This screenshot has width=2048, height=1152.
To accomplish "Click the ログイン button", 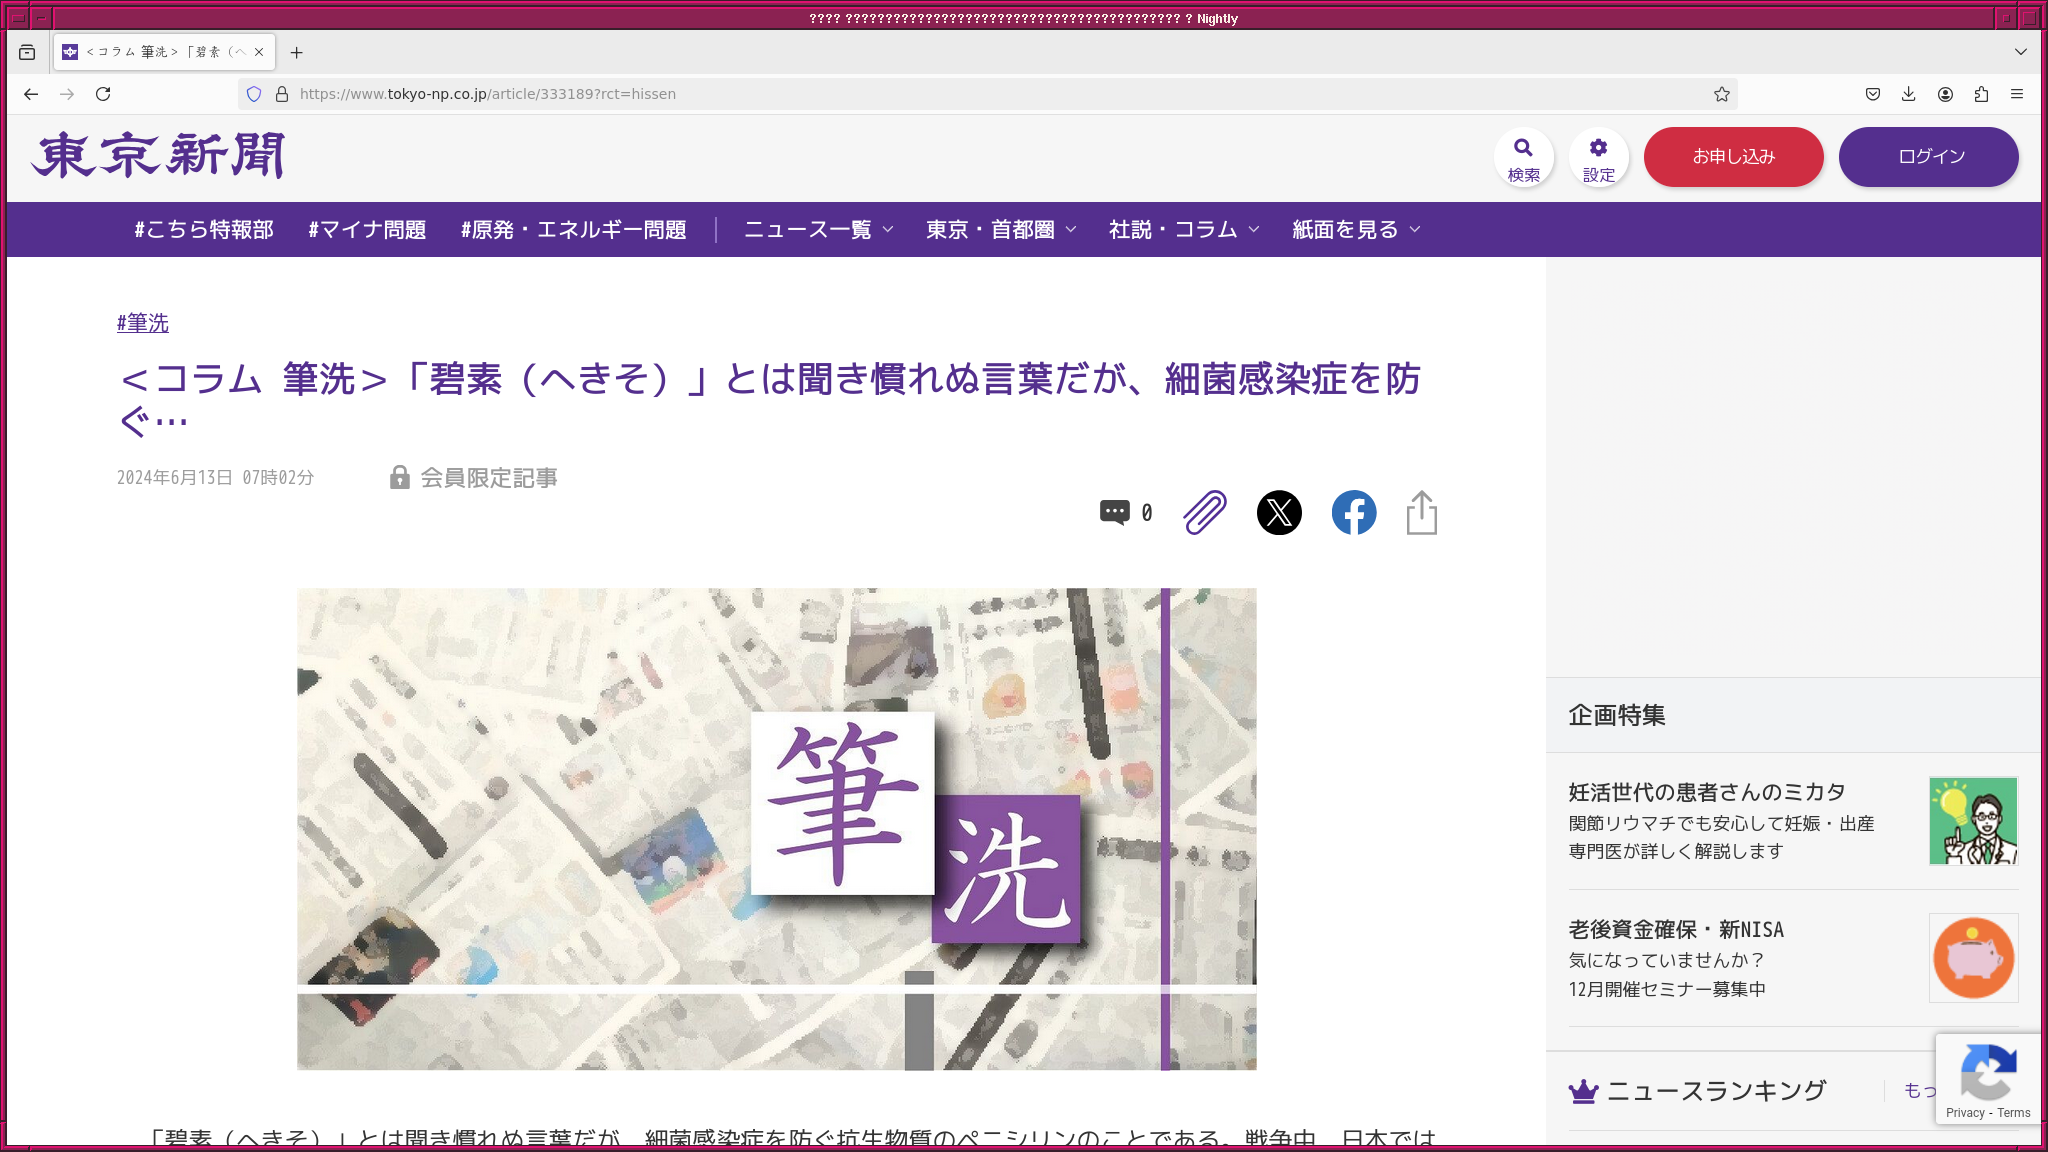I will pos(1928,157).
